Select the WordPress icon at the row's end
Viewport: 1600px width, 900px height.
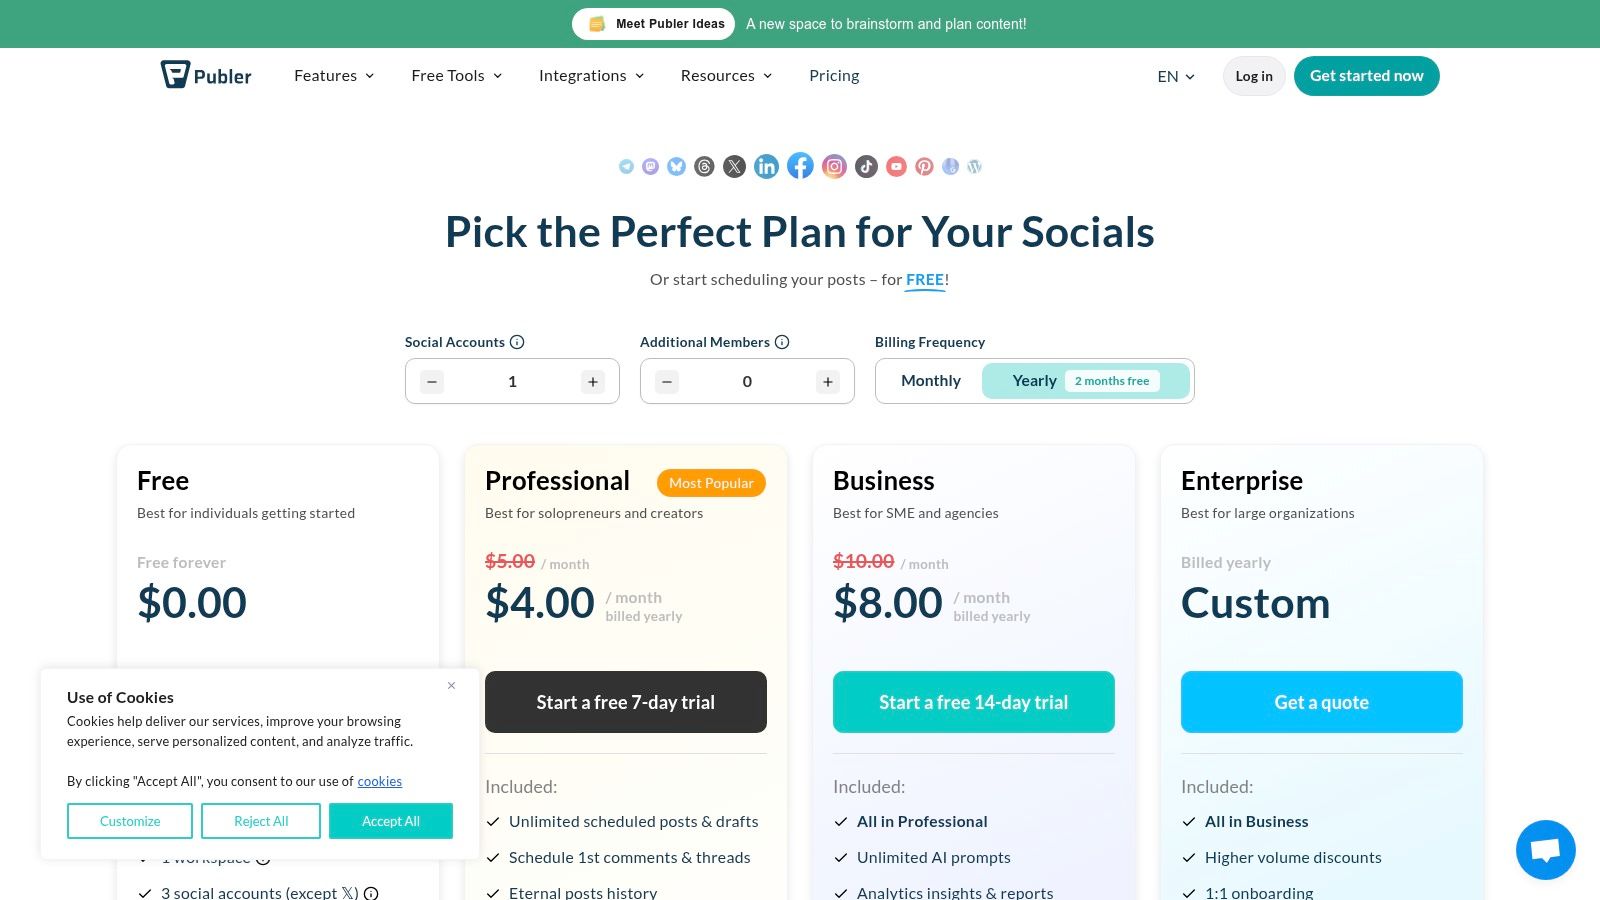tap(974, 166)
